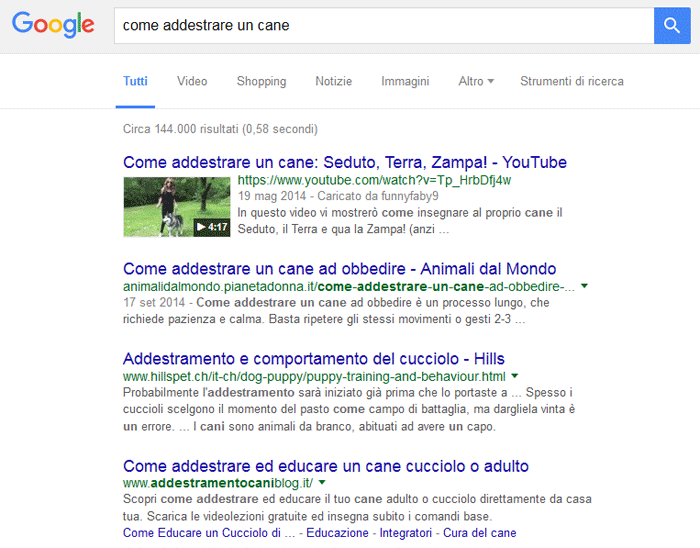The width and height of the screenshot is (700, 548).
Task: Open the Immagini tab
Action: (x=405, y=81)
